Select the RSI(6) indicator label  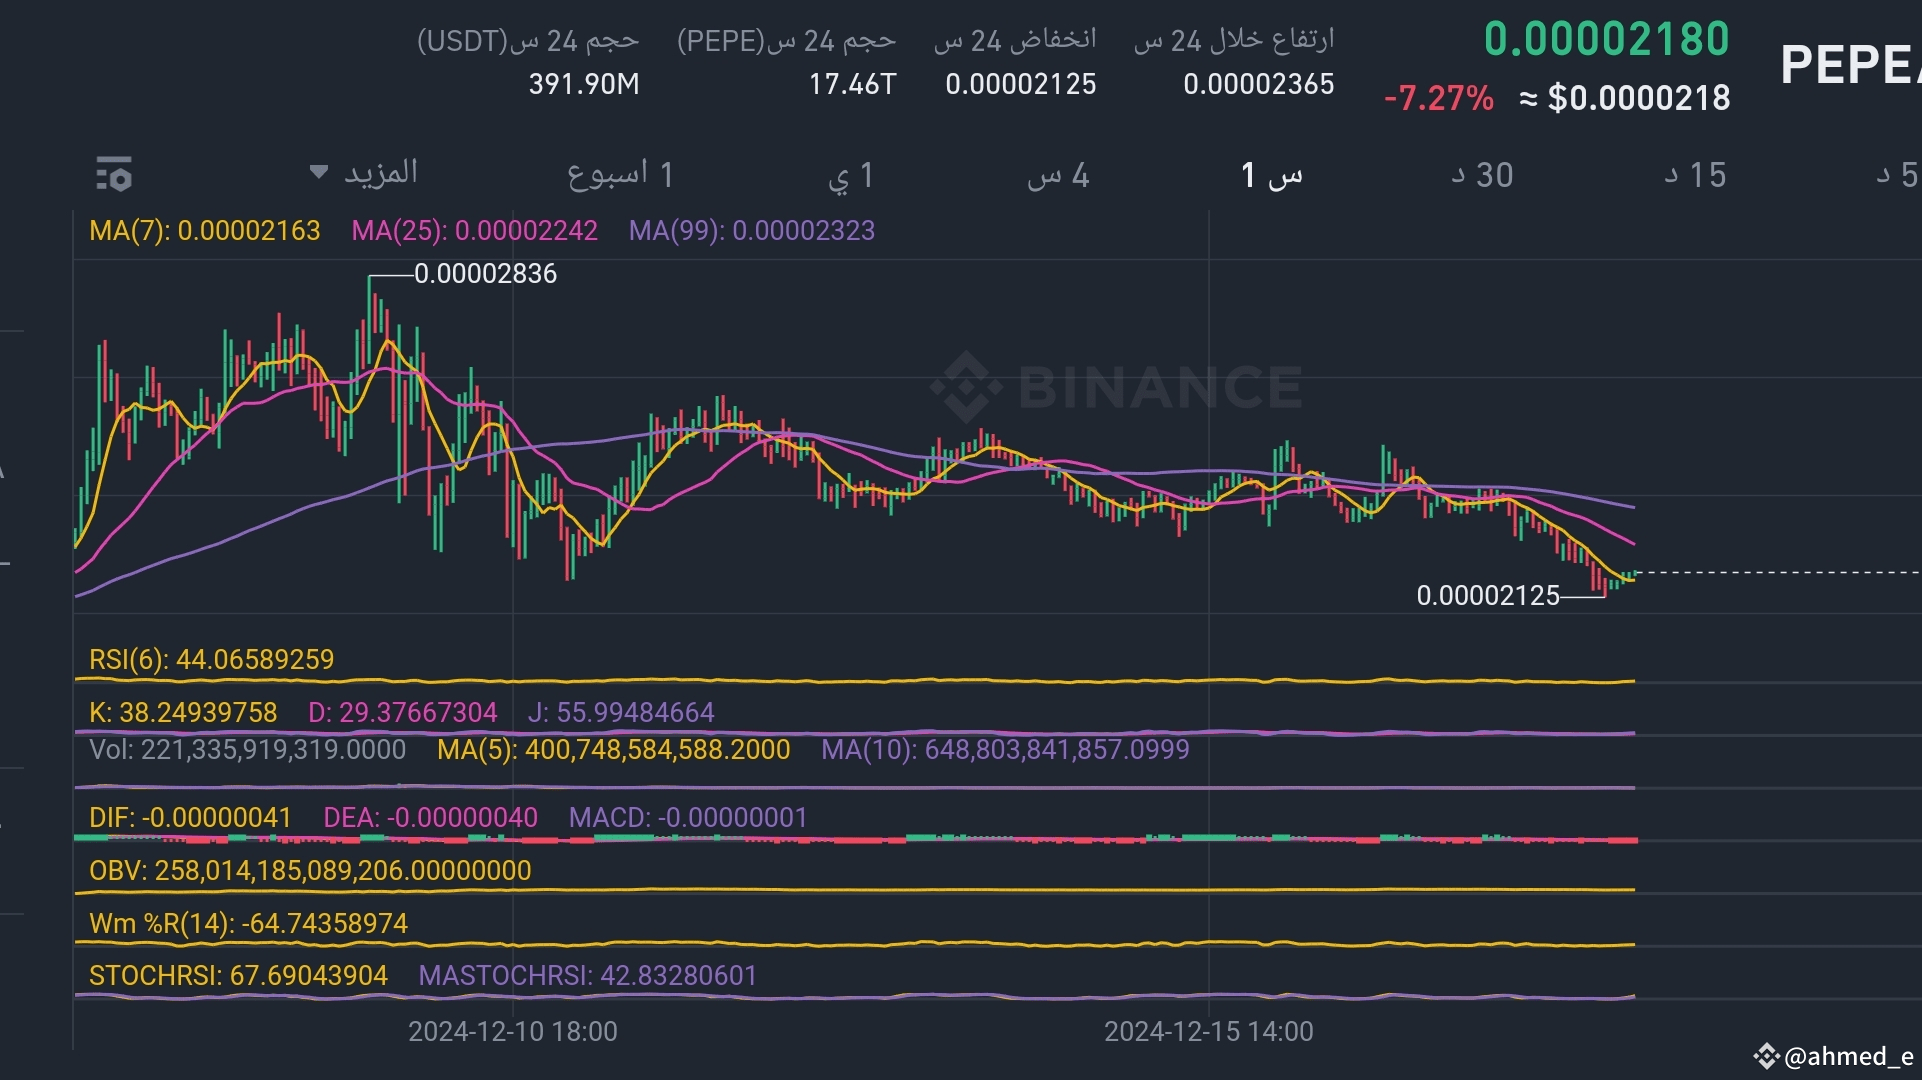211,659
